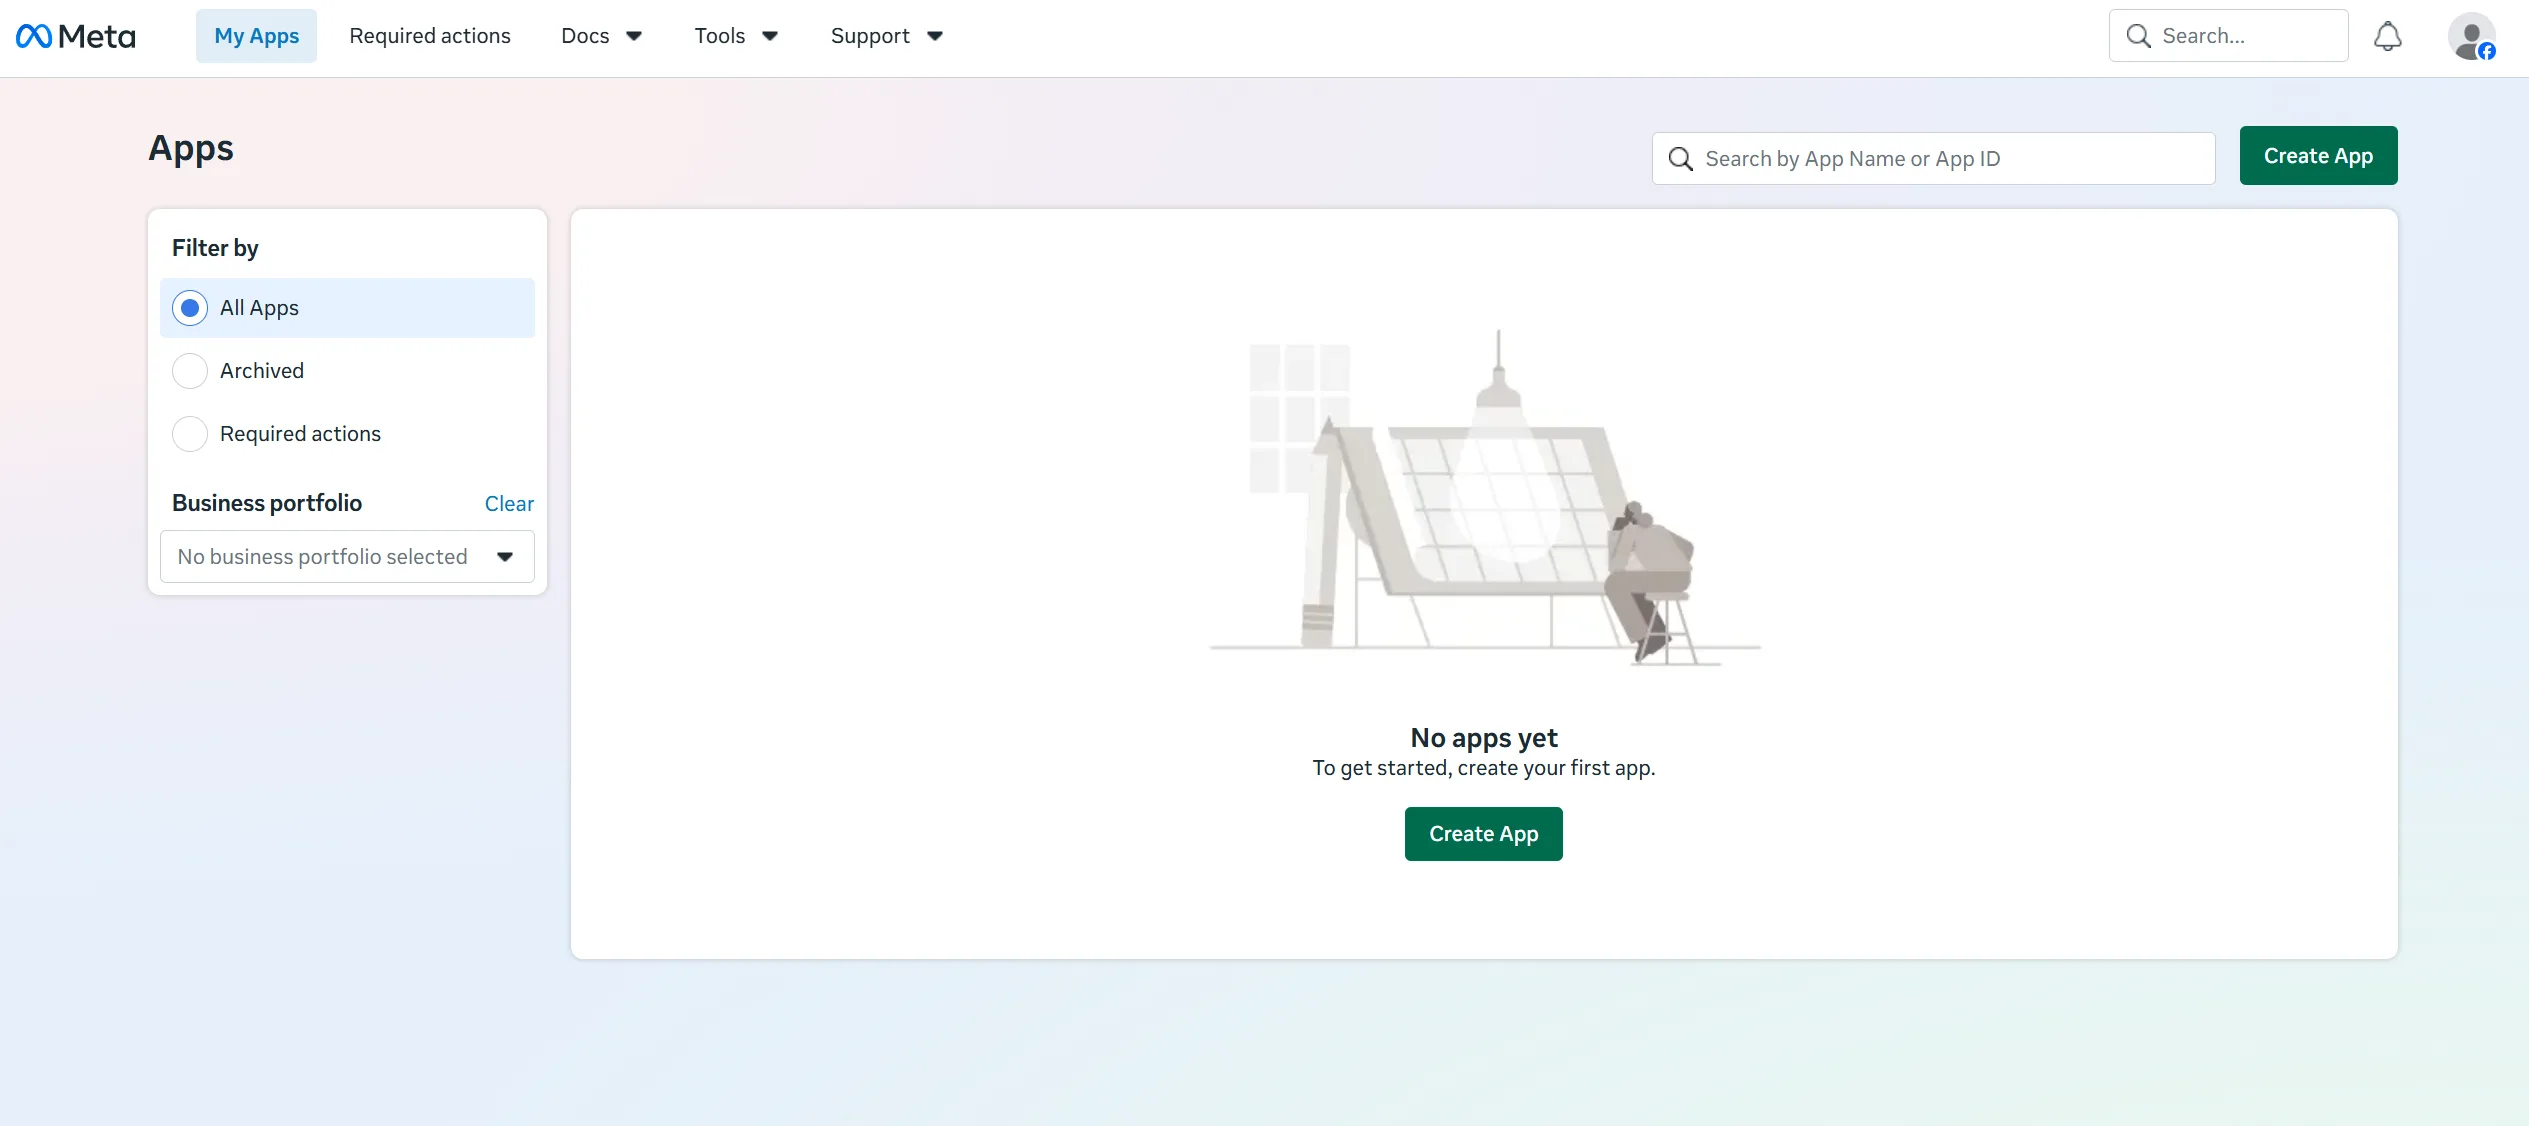This screenshot has height=1126, width=2529.
Task: Expand the Docs dropdown
Action: click(x=601, y=36)
